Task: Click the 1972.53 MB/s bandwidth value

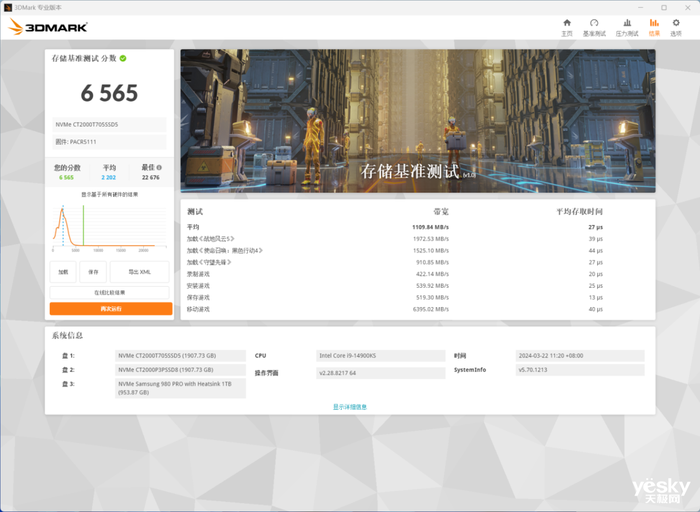Action: [x=431, y=239]
